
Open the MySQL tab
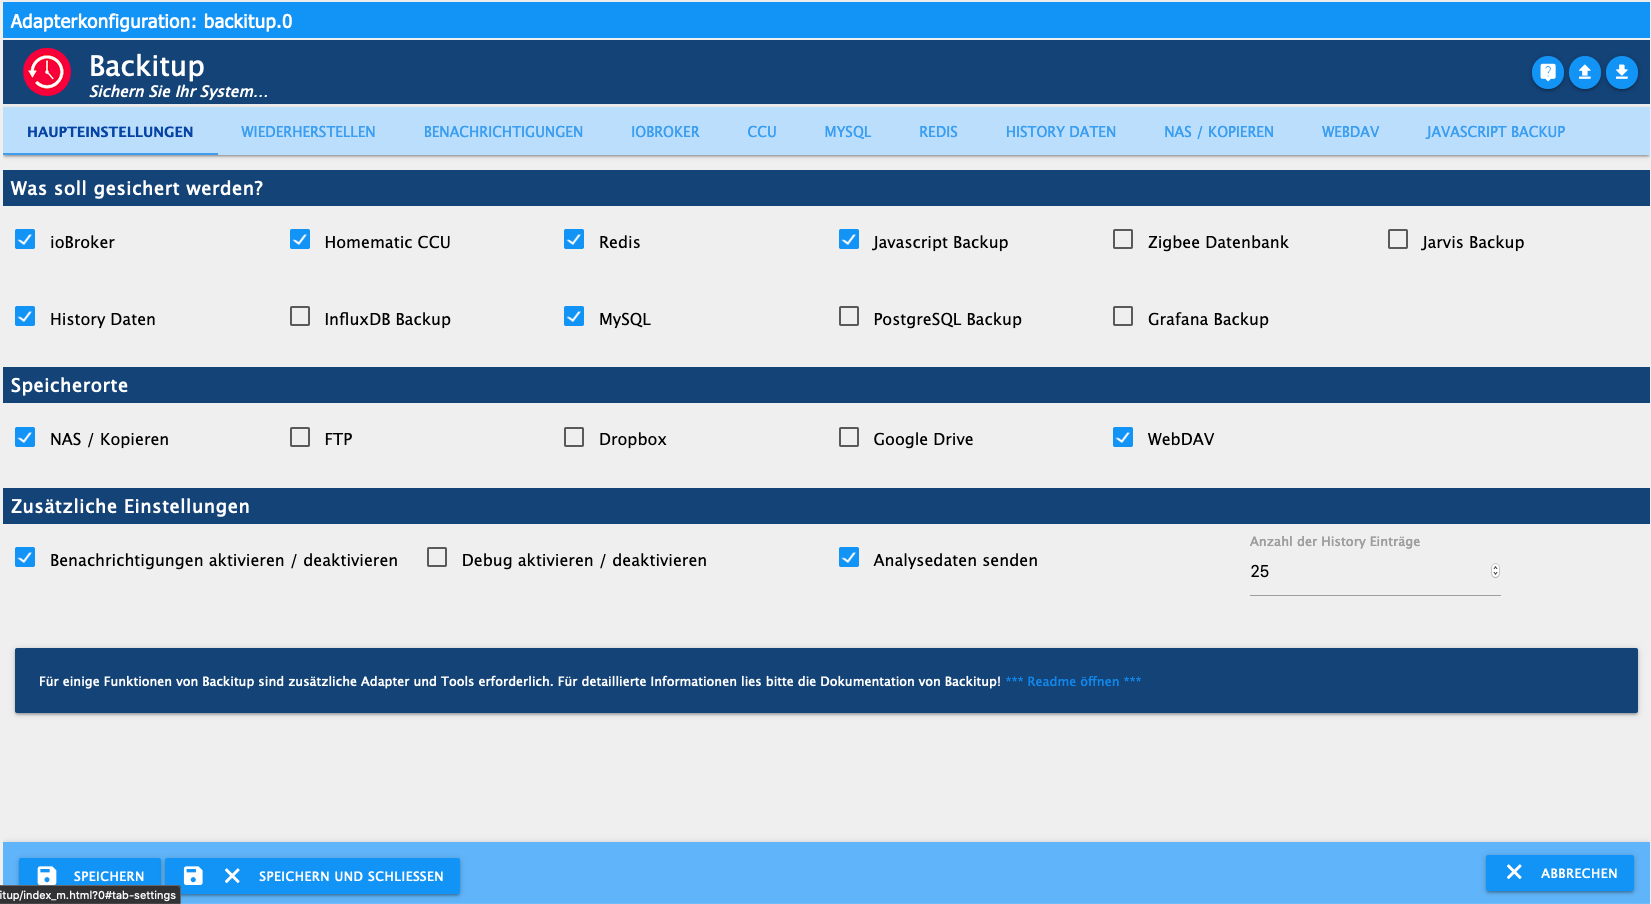click(x=848, y=132)
